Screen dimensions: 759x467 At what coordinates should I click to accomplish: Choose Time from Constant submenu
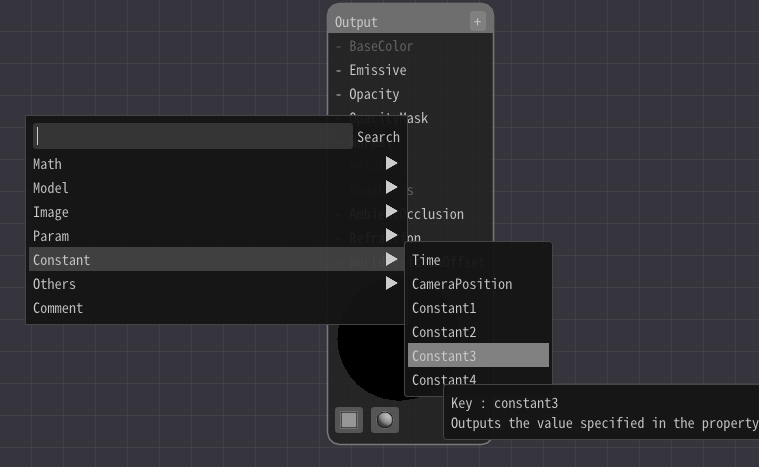point(426,260)
